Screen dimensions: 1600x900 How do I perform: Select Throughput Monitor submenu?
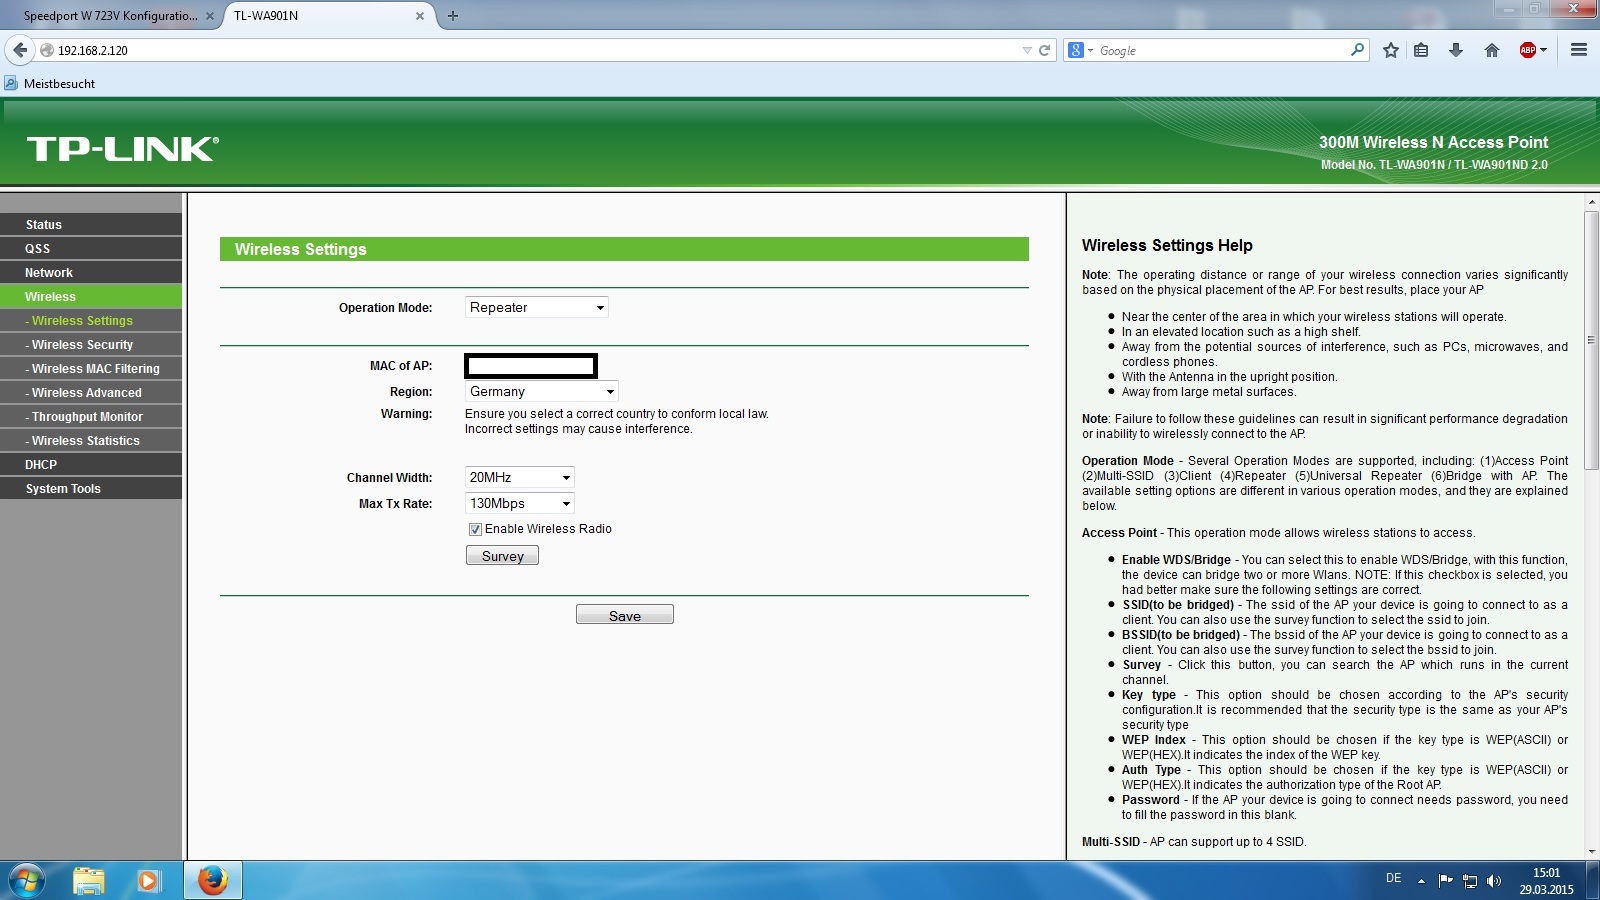coord(91,416)
